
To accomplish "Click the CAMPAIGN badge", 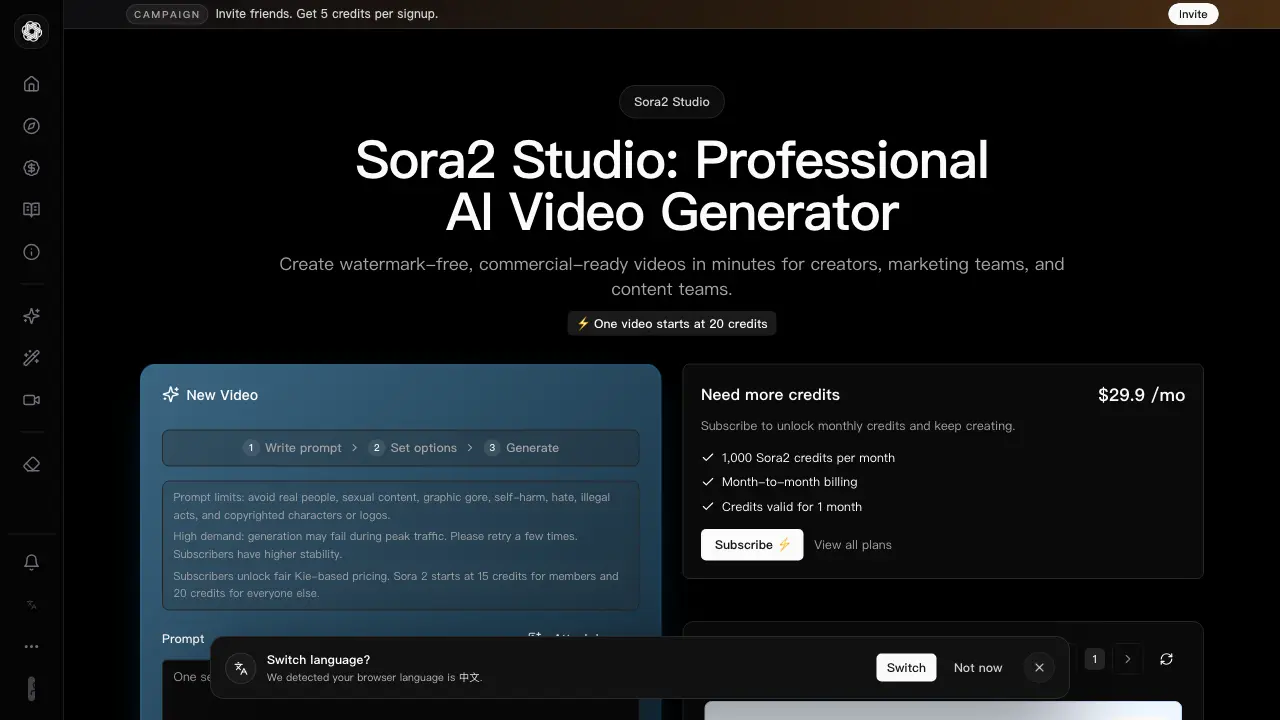I will pyautogui.click(x=167, y=14).
